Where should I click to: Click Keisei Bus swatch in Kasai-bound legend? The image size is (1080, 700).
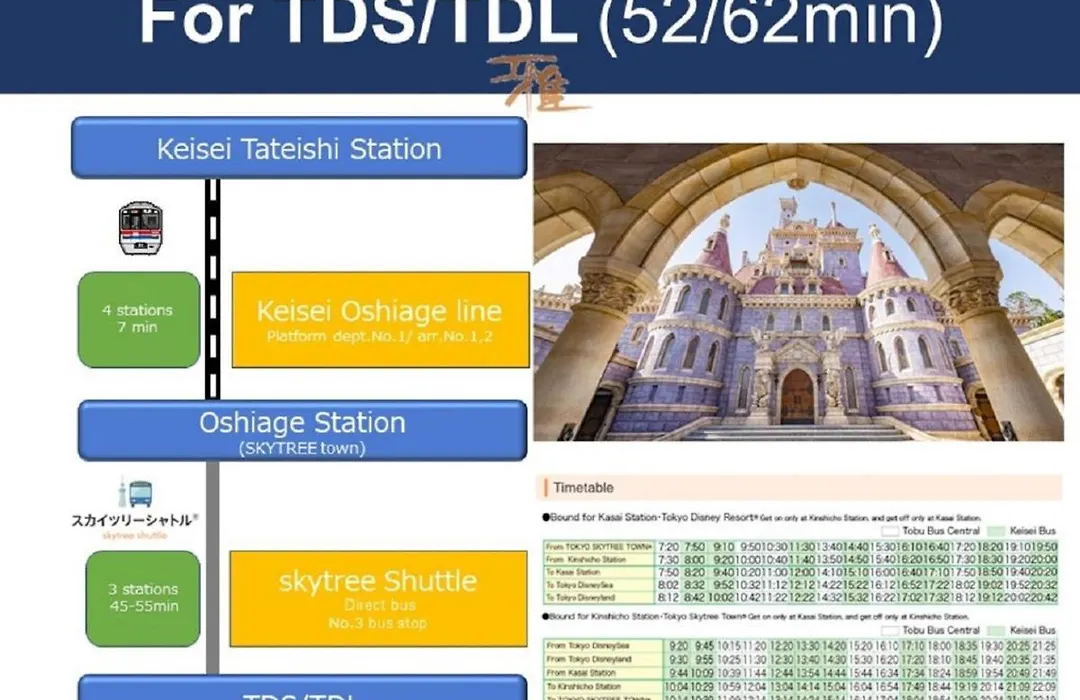coord(996,531)
